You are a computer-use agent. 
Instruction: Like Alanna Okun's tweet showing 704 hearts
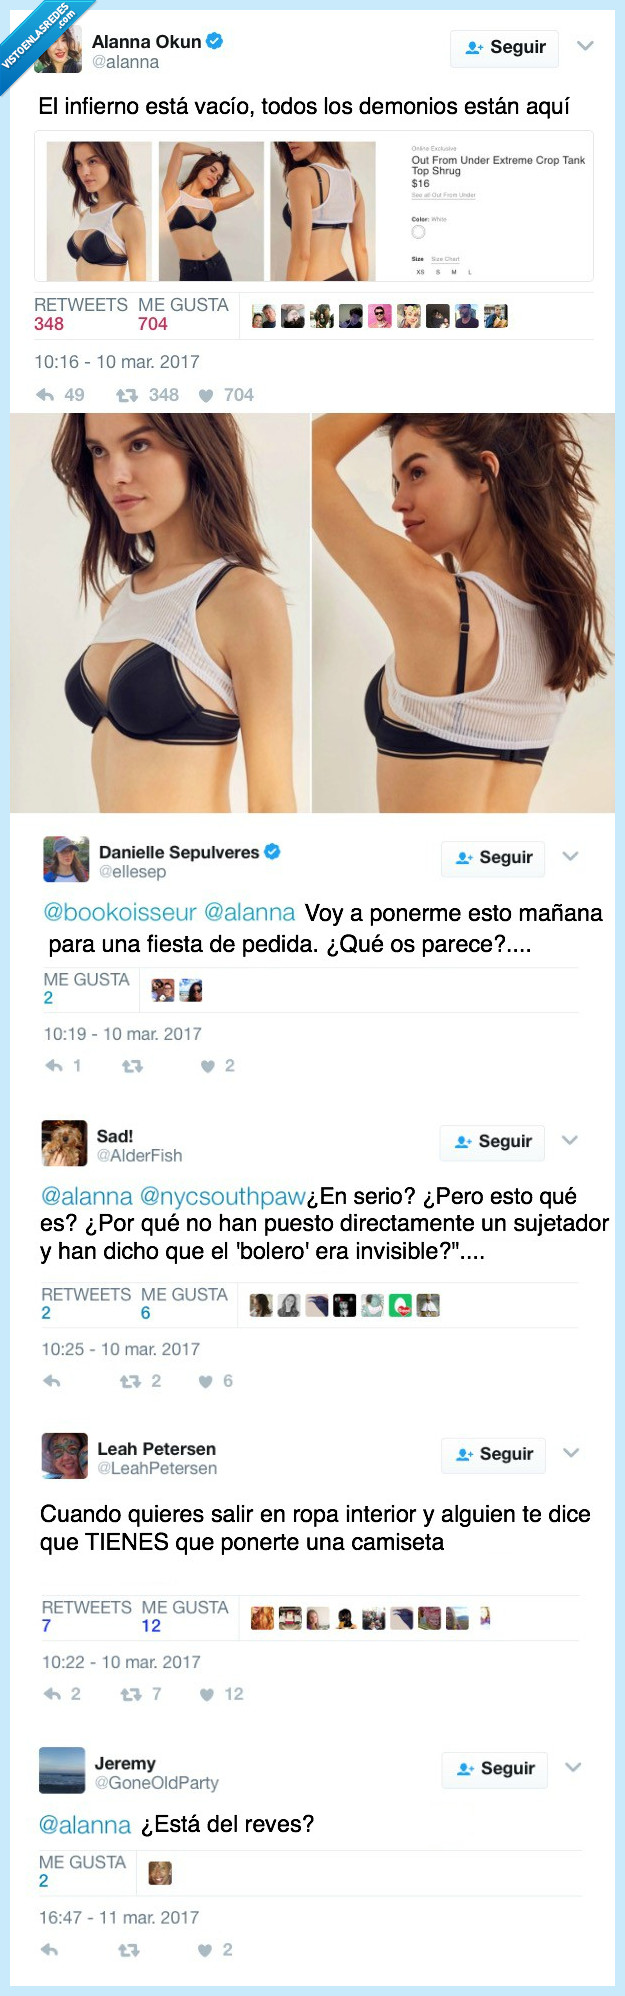206,396
